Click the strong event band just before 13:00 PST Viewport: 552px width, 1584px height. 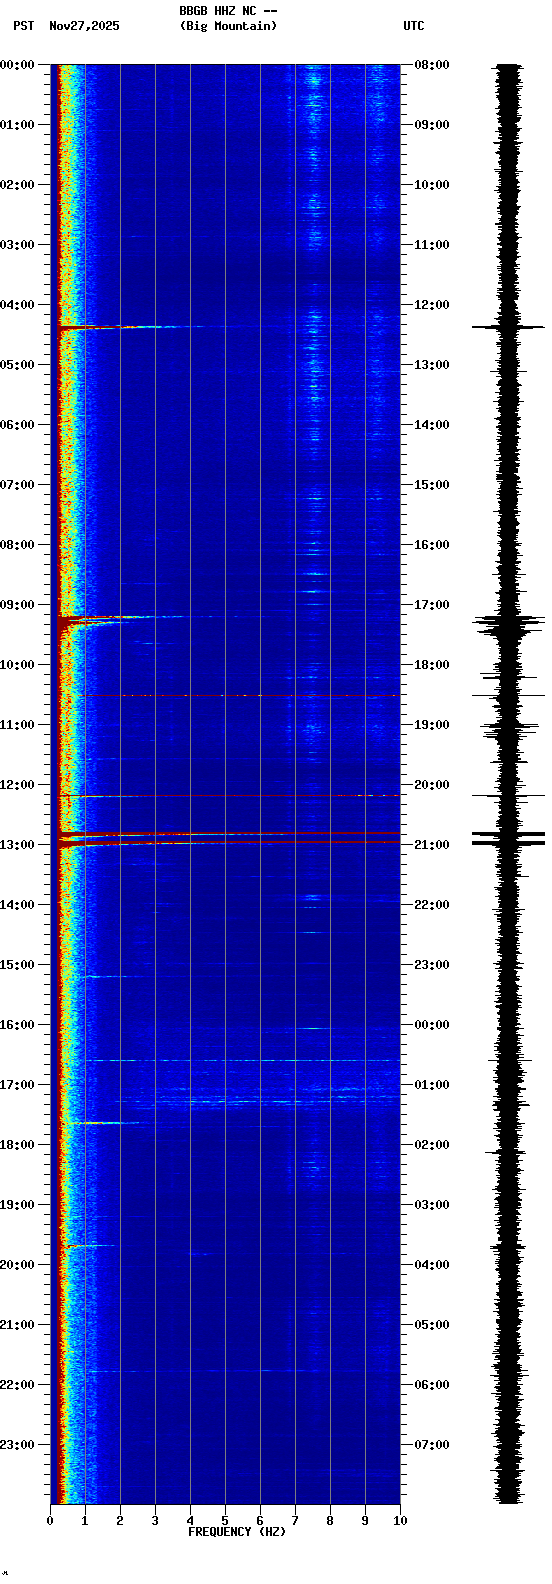(228, 833)
